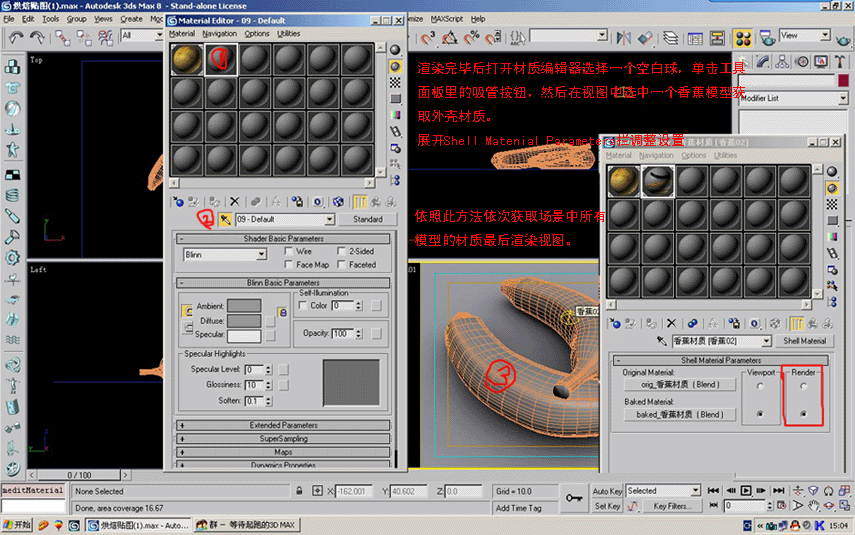Image resolution: width=855 pixels, height=535 pixels.
Task: Open the Selected key filter dropdown
Action: (695, 490)
